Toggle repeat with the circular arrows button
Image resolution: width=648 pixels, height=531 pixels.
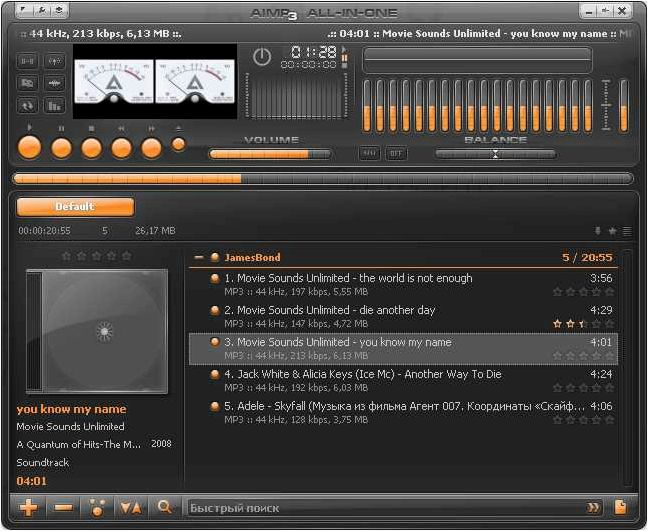[27, 106]
